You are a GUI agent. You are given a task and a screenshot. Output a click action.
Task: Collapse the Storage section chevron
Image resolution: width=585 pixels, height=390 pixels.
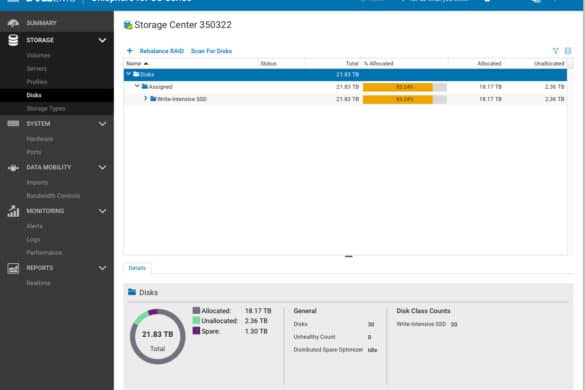(x=102, y=40)
